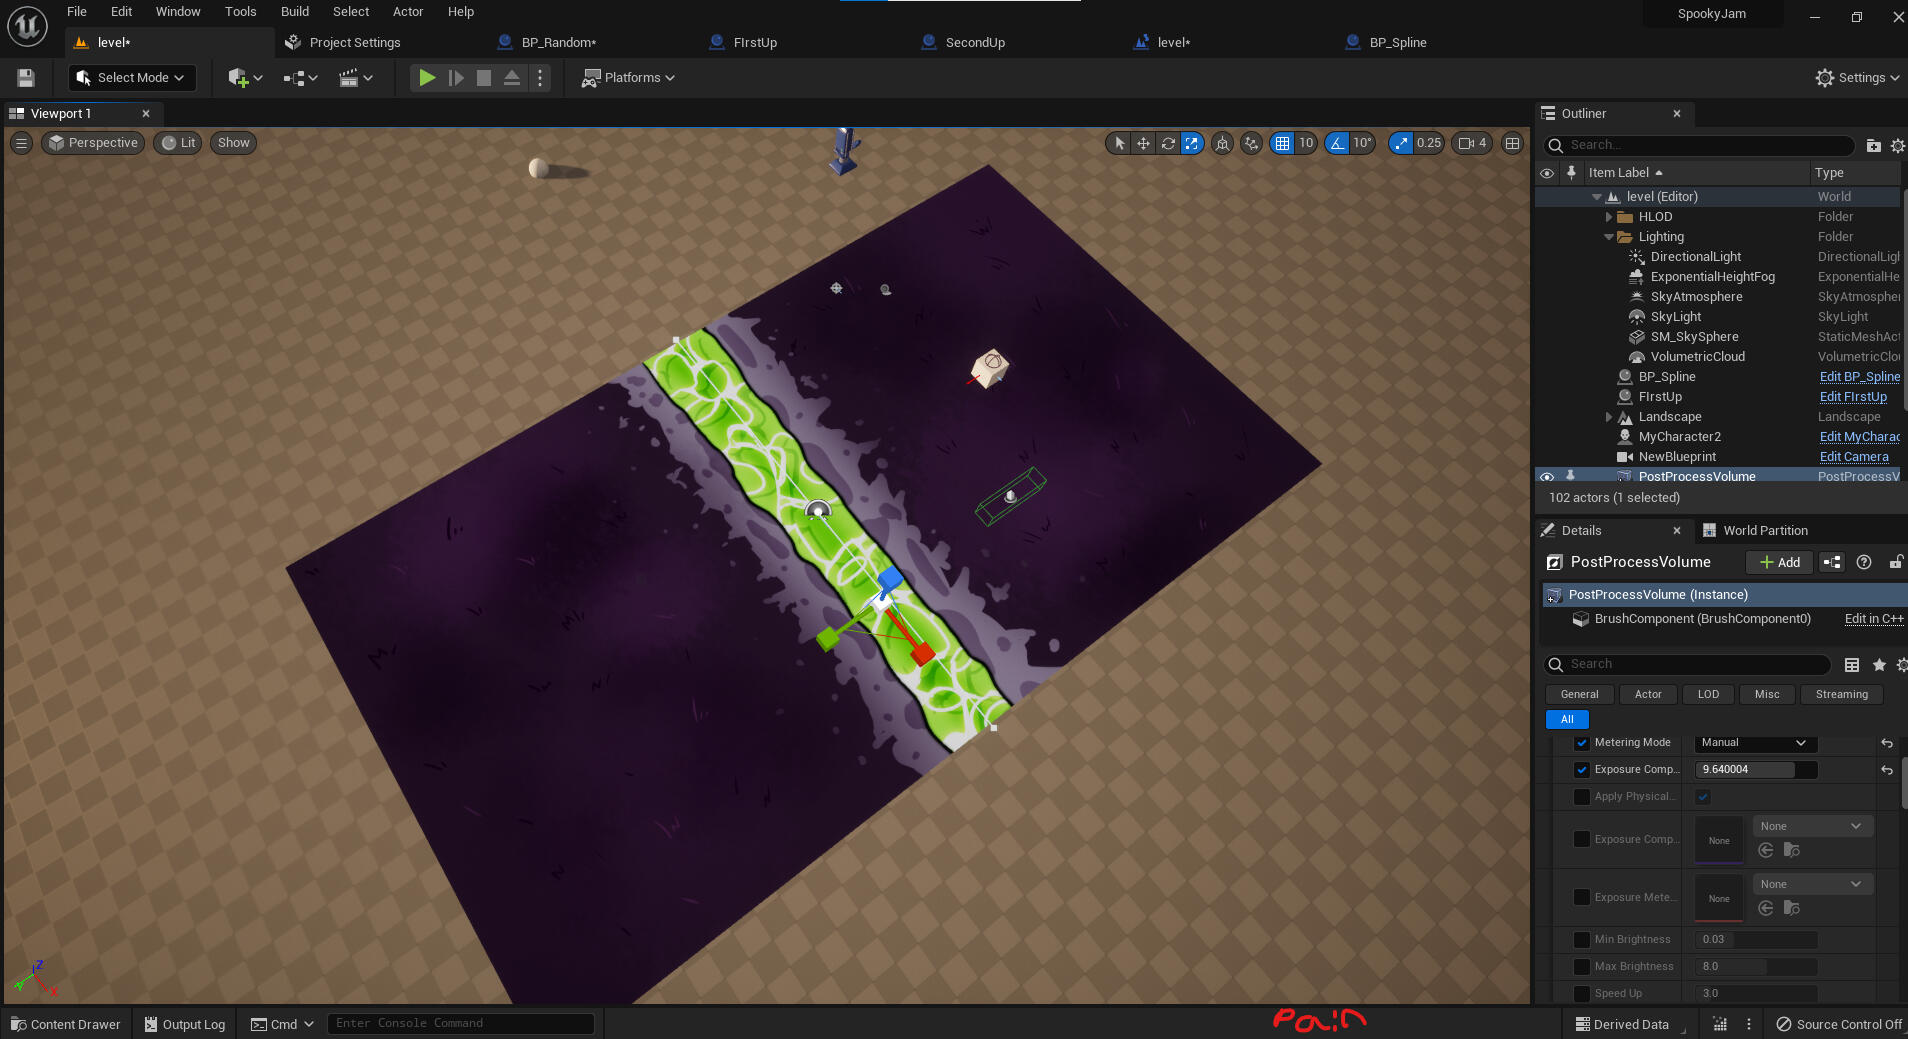
Task: Toggle world/local coordinate system icon
Action: (x=1222, y=143)
